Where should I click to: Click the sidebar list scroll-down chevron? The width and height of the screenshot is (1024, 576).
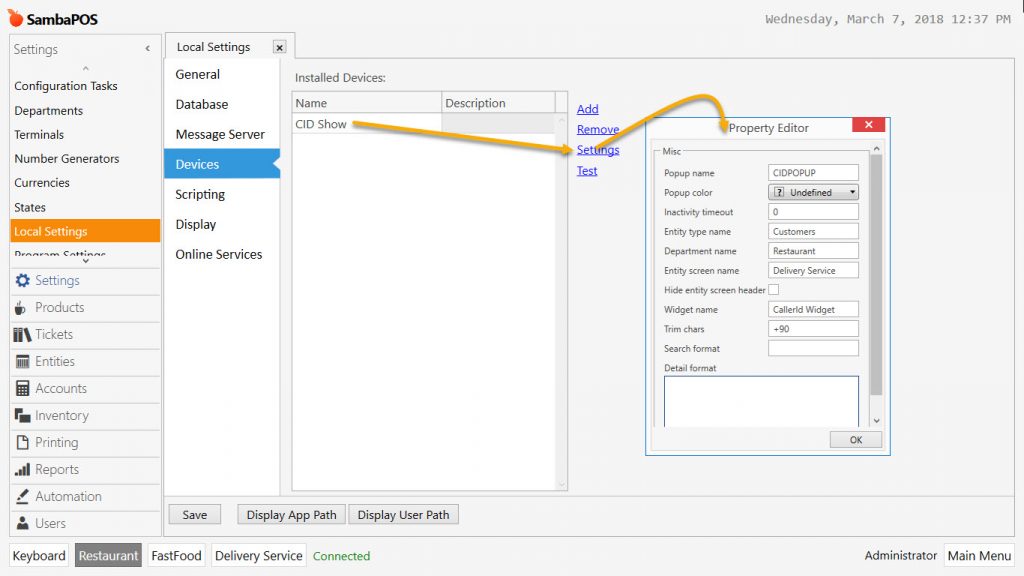(x=86, y=261)
